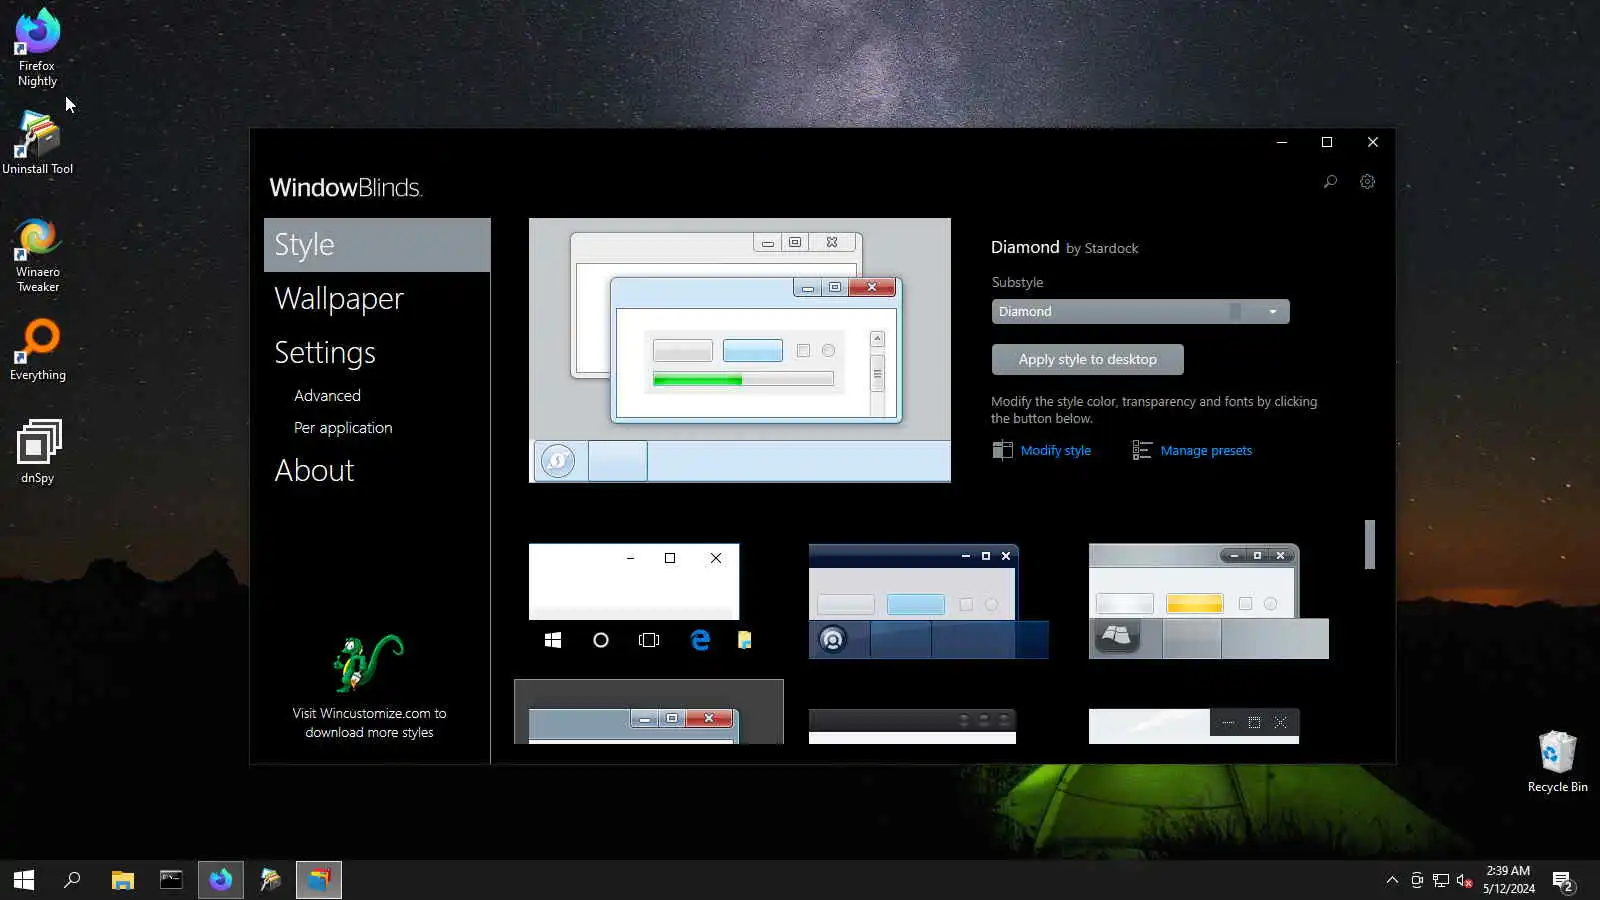The width and height of the screenshot is (1600, 900).
Task: Select the Style tab in sidebar
Action: pyautogui.click(x=377, y=245)
